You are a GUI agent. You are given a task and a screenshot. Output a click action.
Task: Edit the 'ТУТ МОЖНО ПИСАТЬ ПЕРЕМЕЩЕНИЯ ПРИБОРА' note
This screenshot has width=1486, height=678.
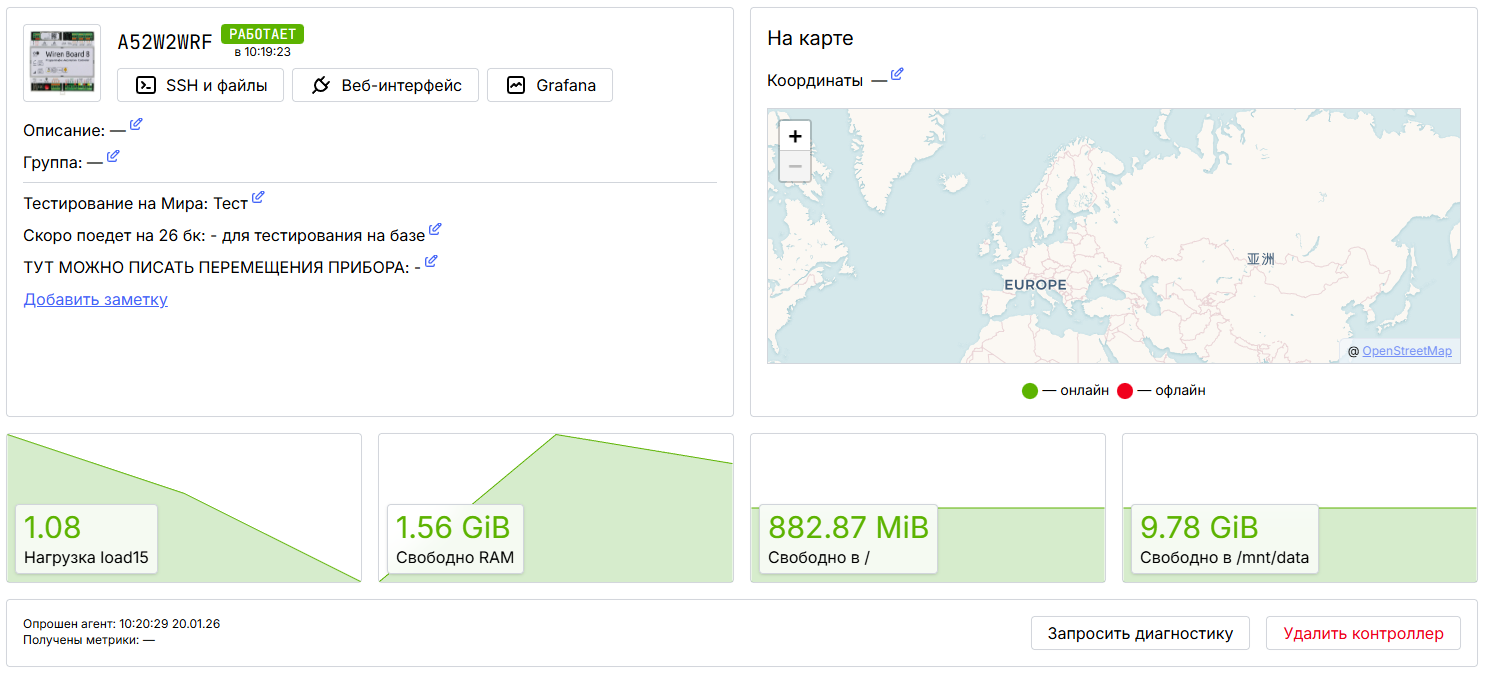(x=431, y=262)
